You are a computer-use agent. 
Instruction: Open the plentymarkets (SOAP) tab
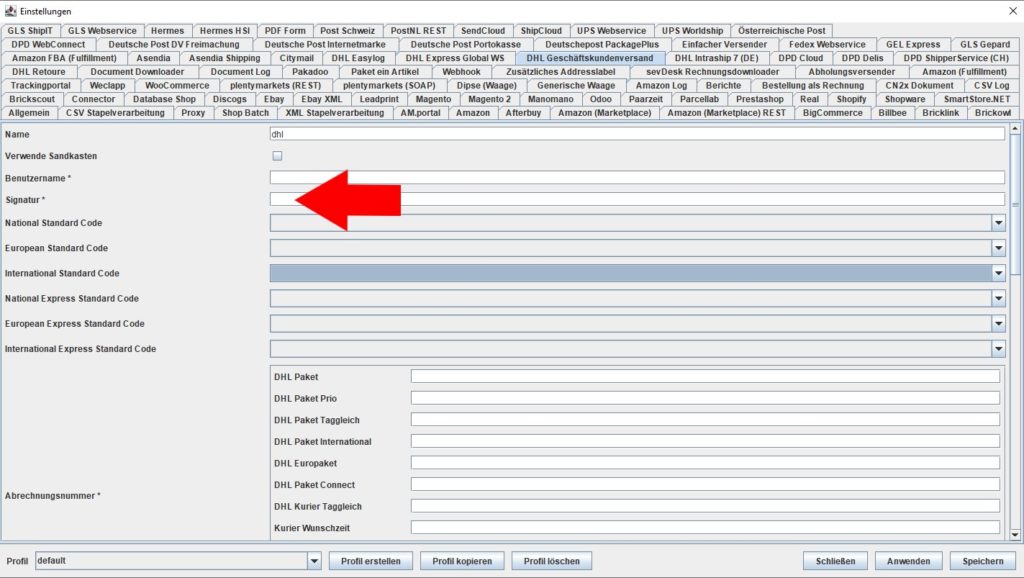tap(389, 86)
